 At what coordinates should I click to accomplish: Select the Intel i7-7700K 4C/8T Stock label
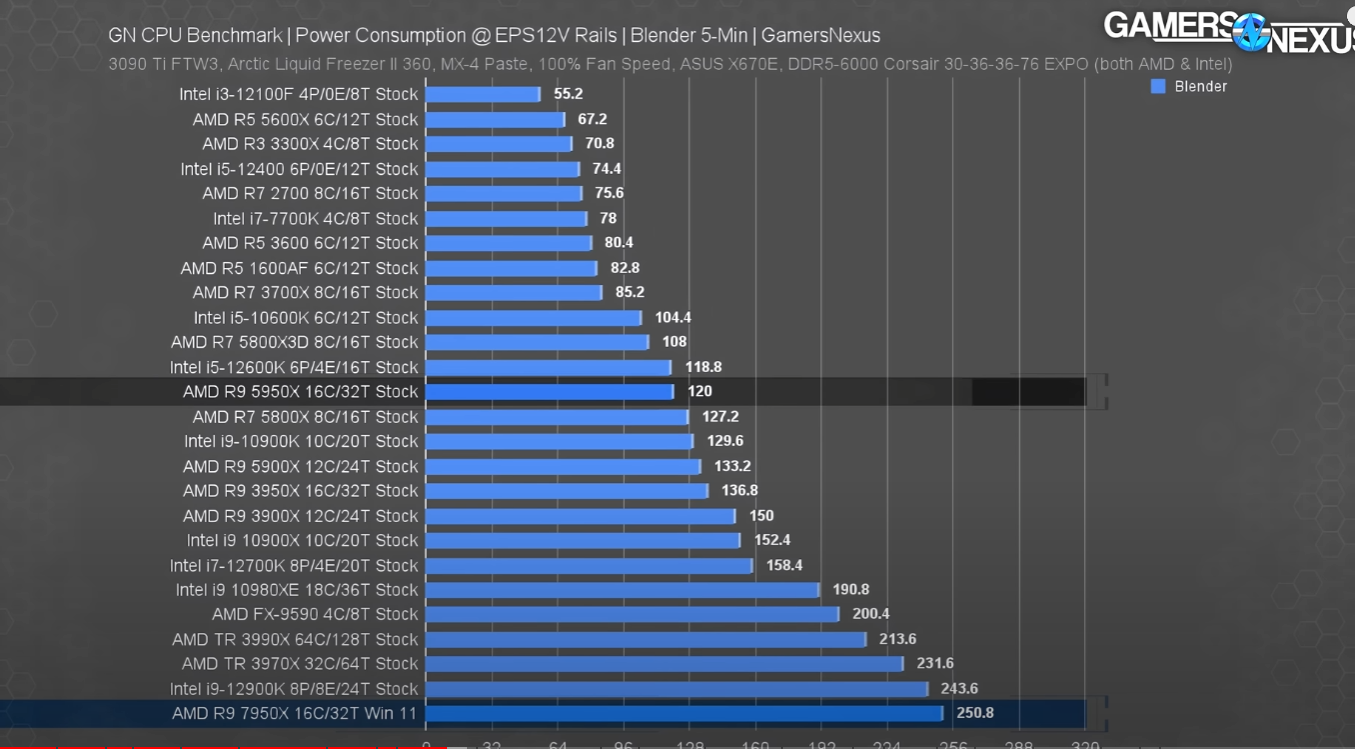(315, 218)
